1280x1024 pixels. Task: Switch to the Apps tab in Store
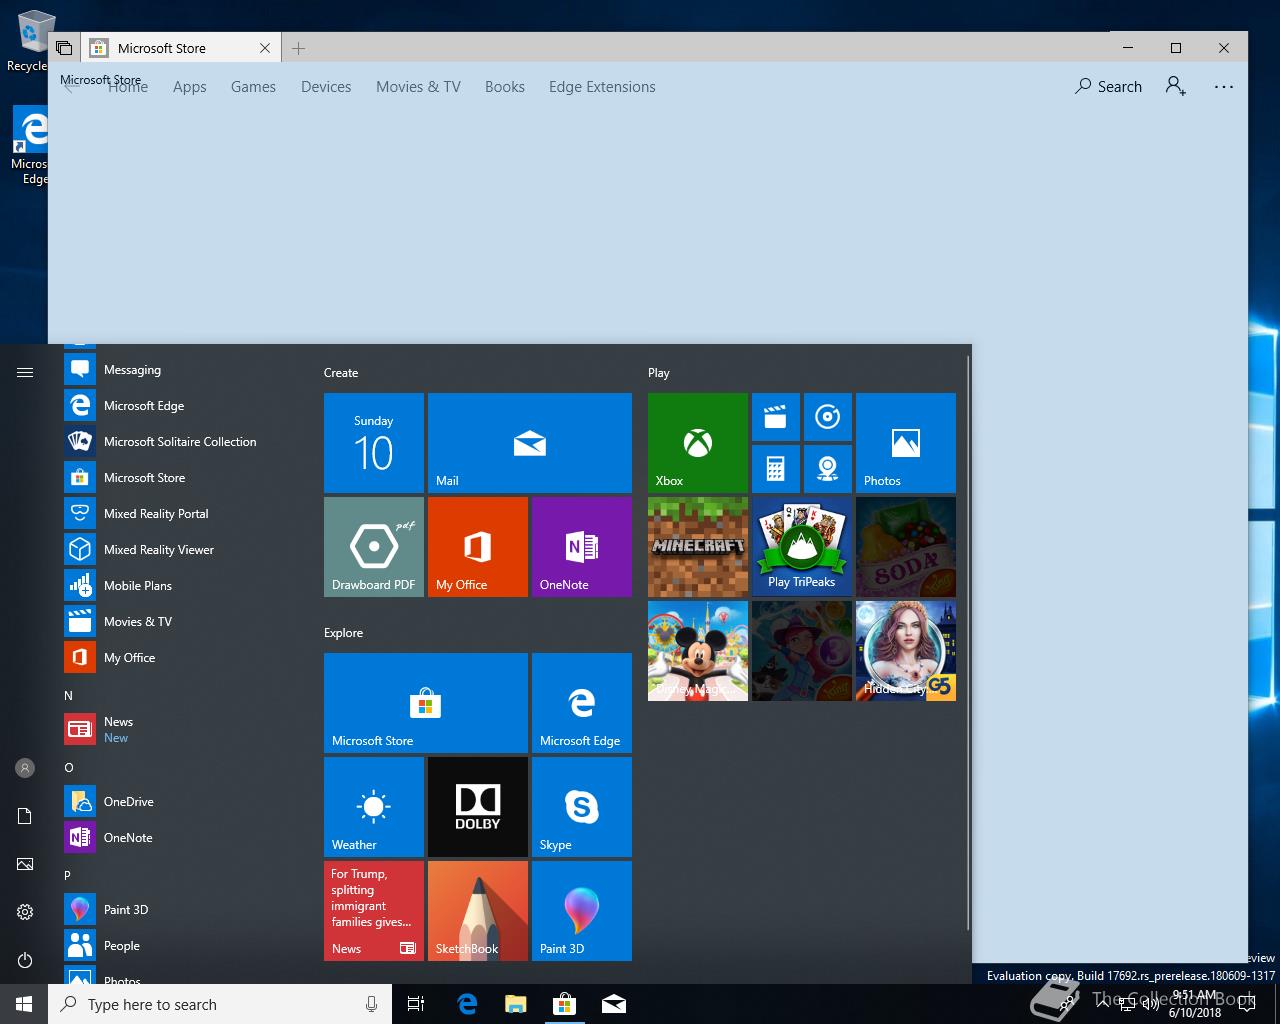pos(190,87)
